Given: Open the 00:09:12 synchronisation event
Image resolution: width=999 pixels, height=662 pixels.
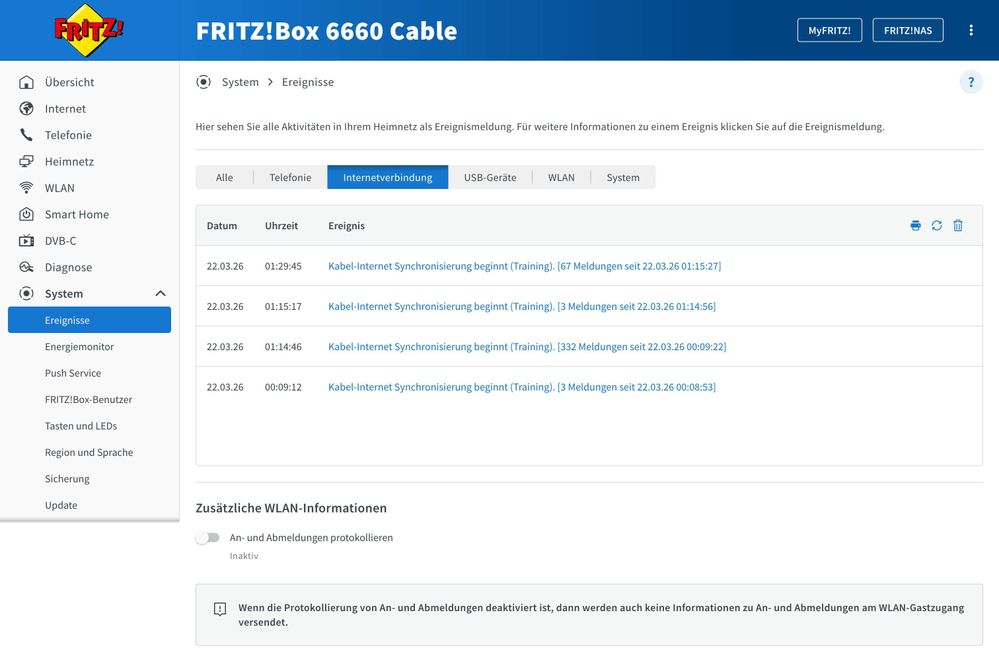Looking at the screenshot, I should (x=522, y=387).
